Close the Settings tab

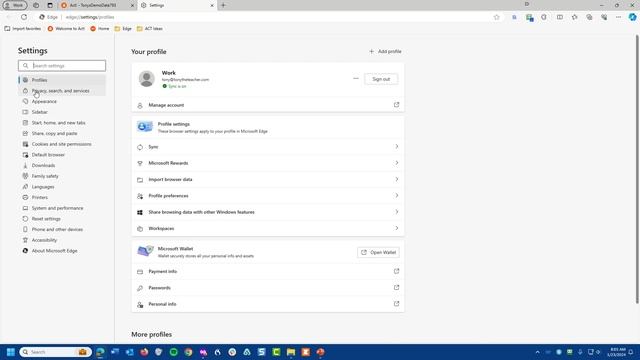coord(212,5)
